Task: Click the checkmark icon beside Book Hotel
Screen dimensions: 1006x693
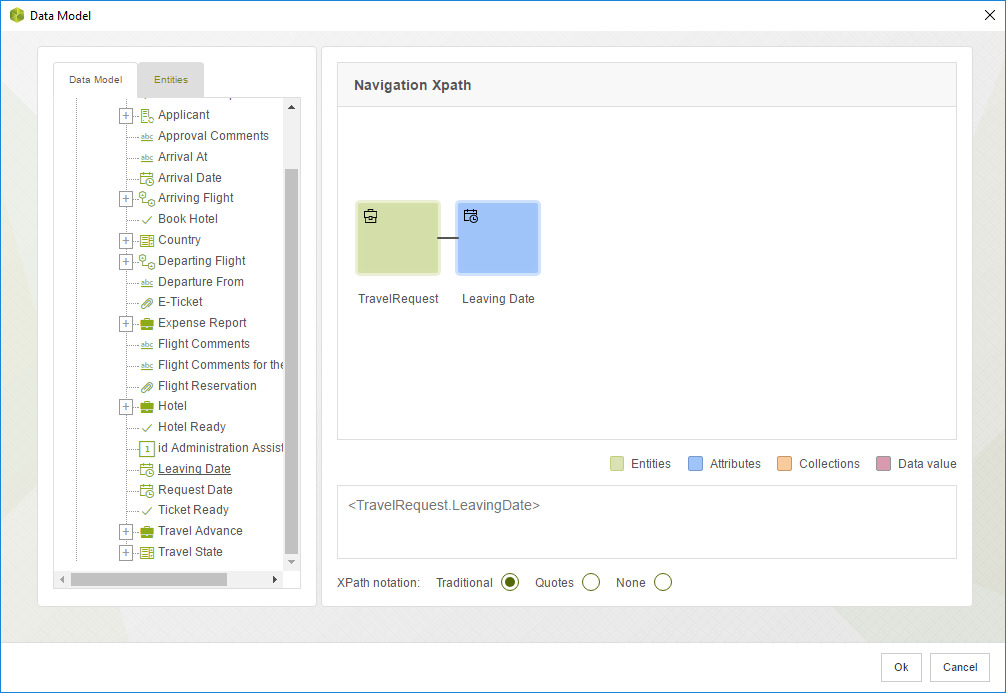Action: point(147,219)
